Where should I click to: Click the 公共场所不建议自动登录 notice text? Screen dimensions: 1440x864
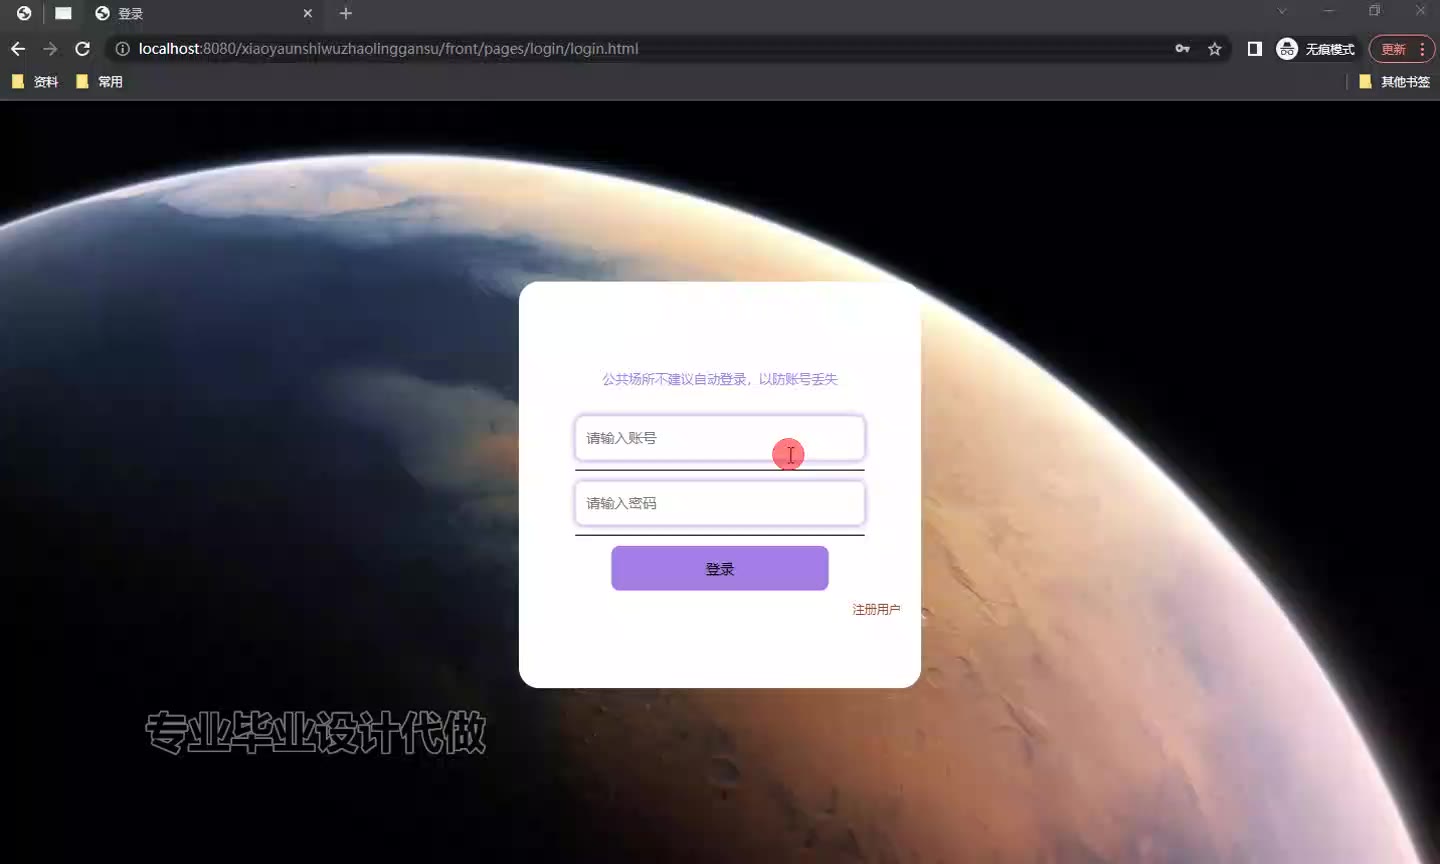[x=720, y=379]
